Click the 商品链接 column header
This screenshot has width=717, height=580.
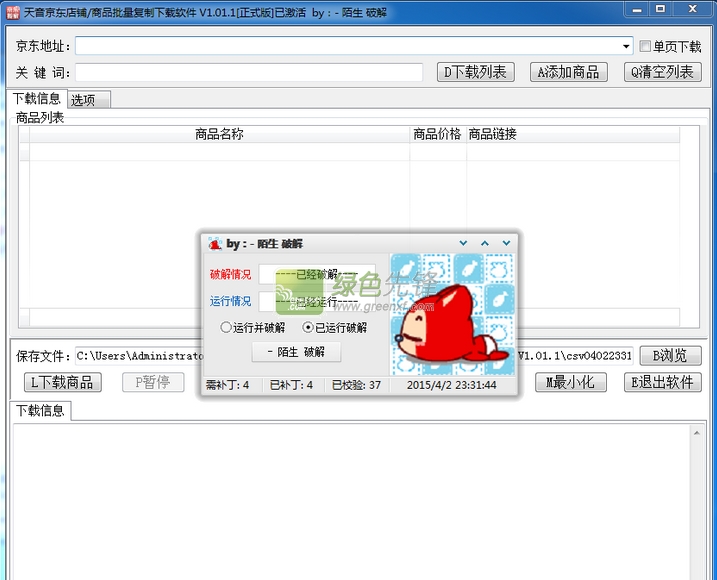point(573,134)
